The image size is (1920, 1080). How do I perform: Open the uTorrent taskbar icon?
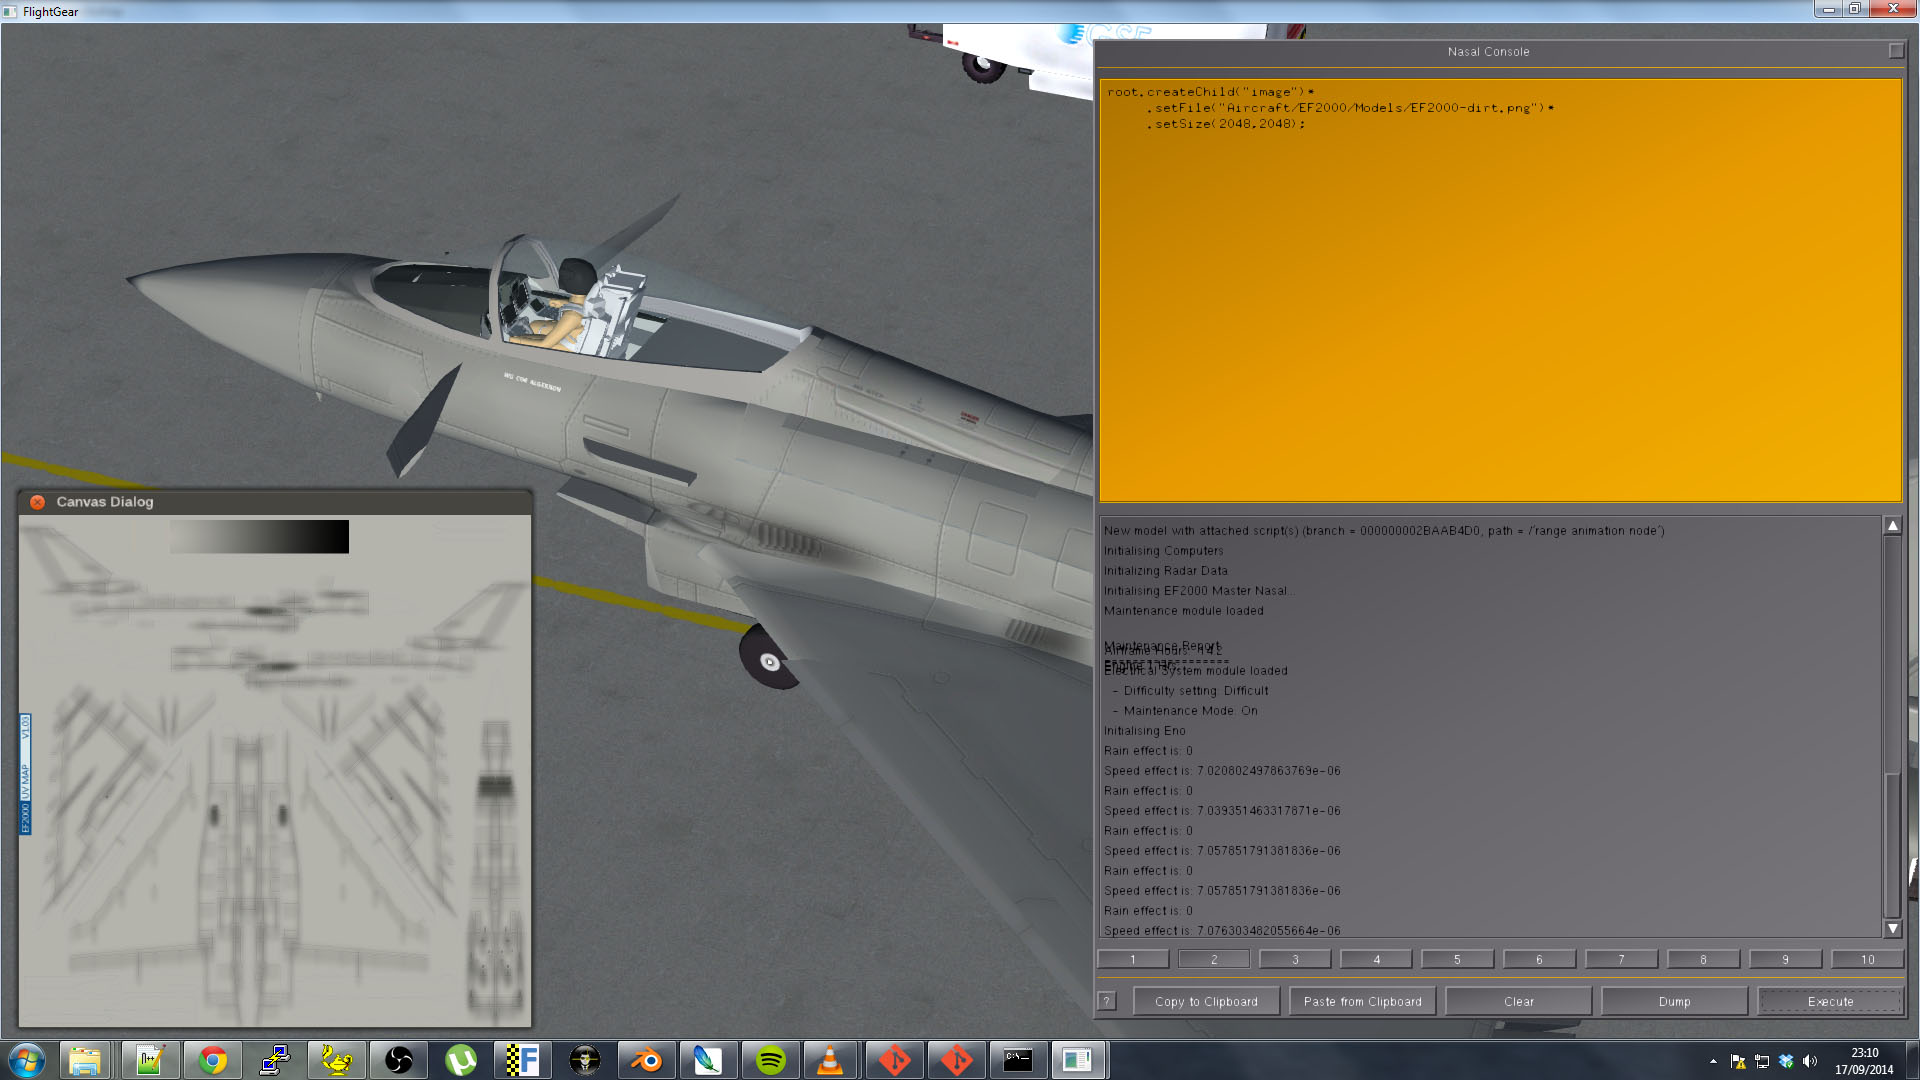pos(460,1060)
